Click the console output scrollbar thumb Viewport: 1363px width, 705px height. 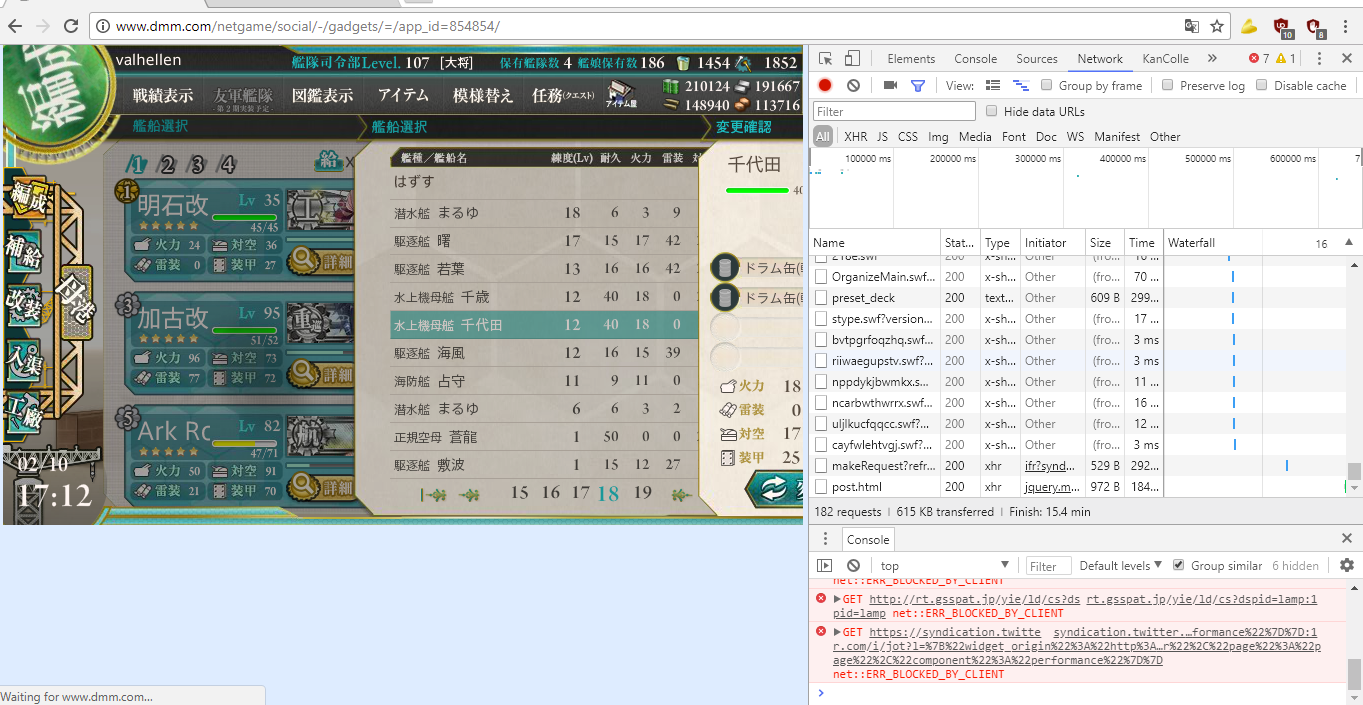tap(1354, 675)
